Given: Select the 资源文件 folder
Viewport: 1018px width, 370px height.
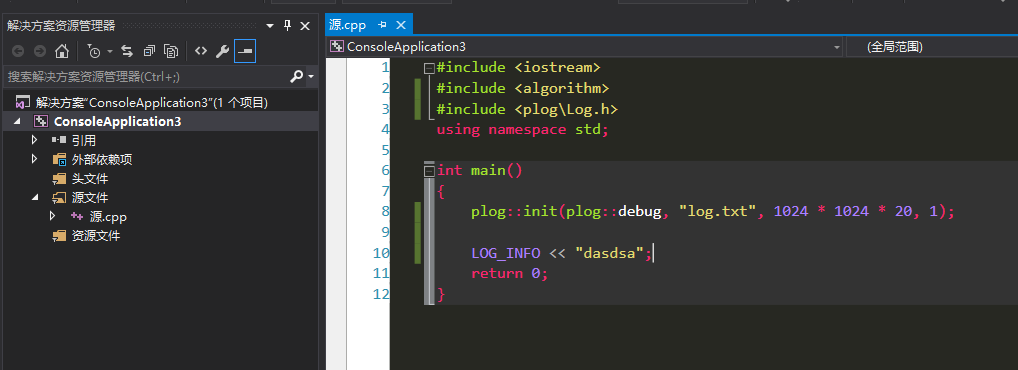Looking at the screenshot, I should tap(95, 236).
